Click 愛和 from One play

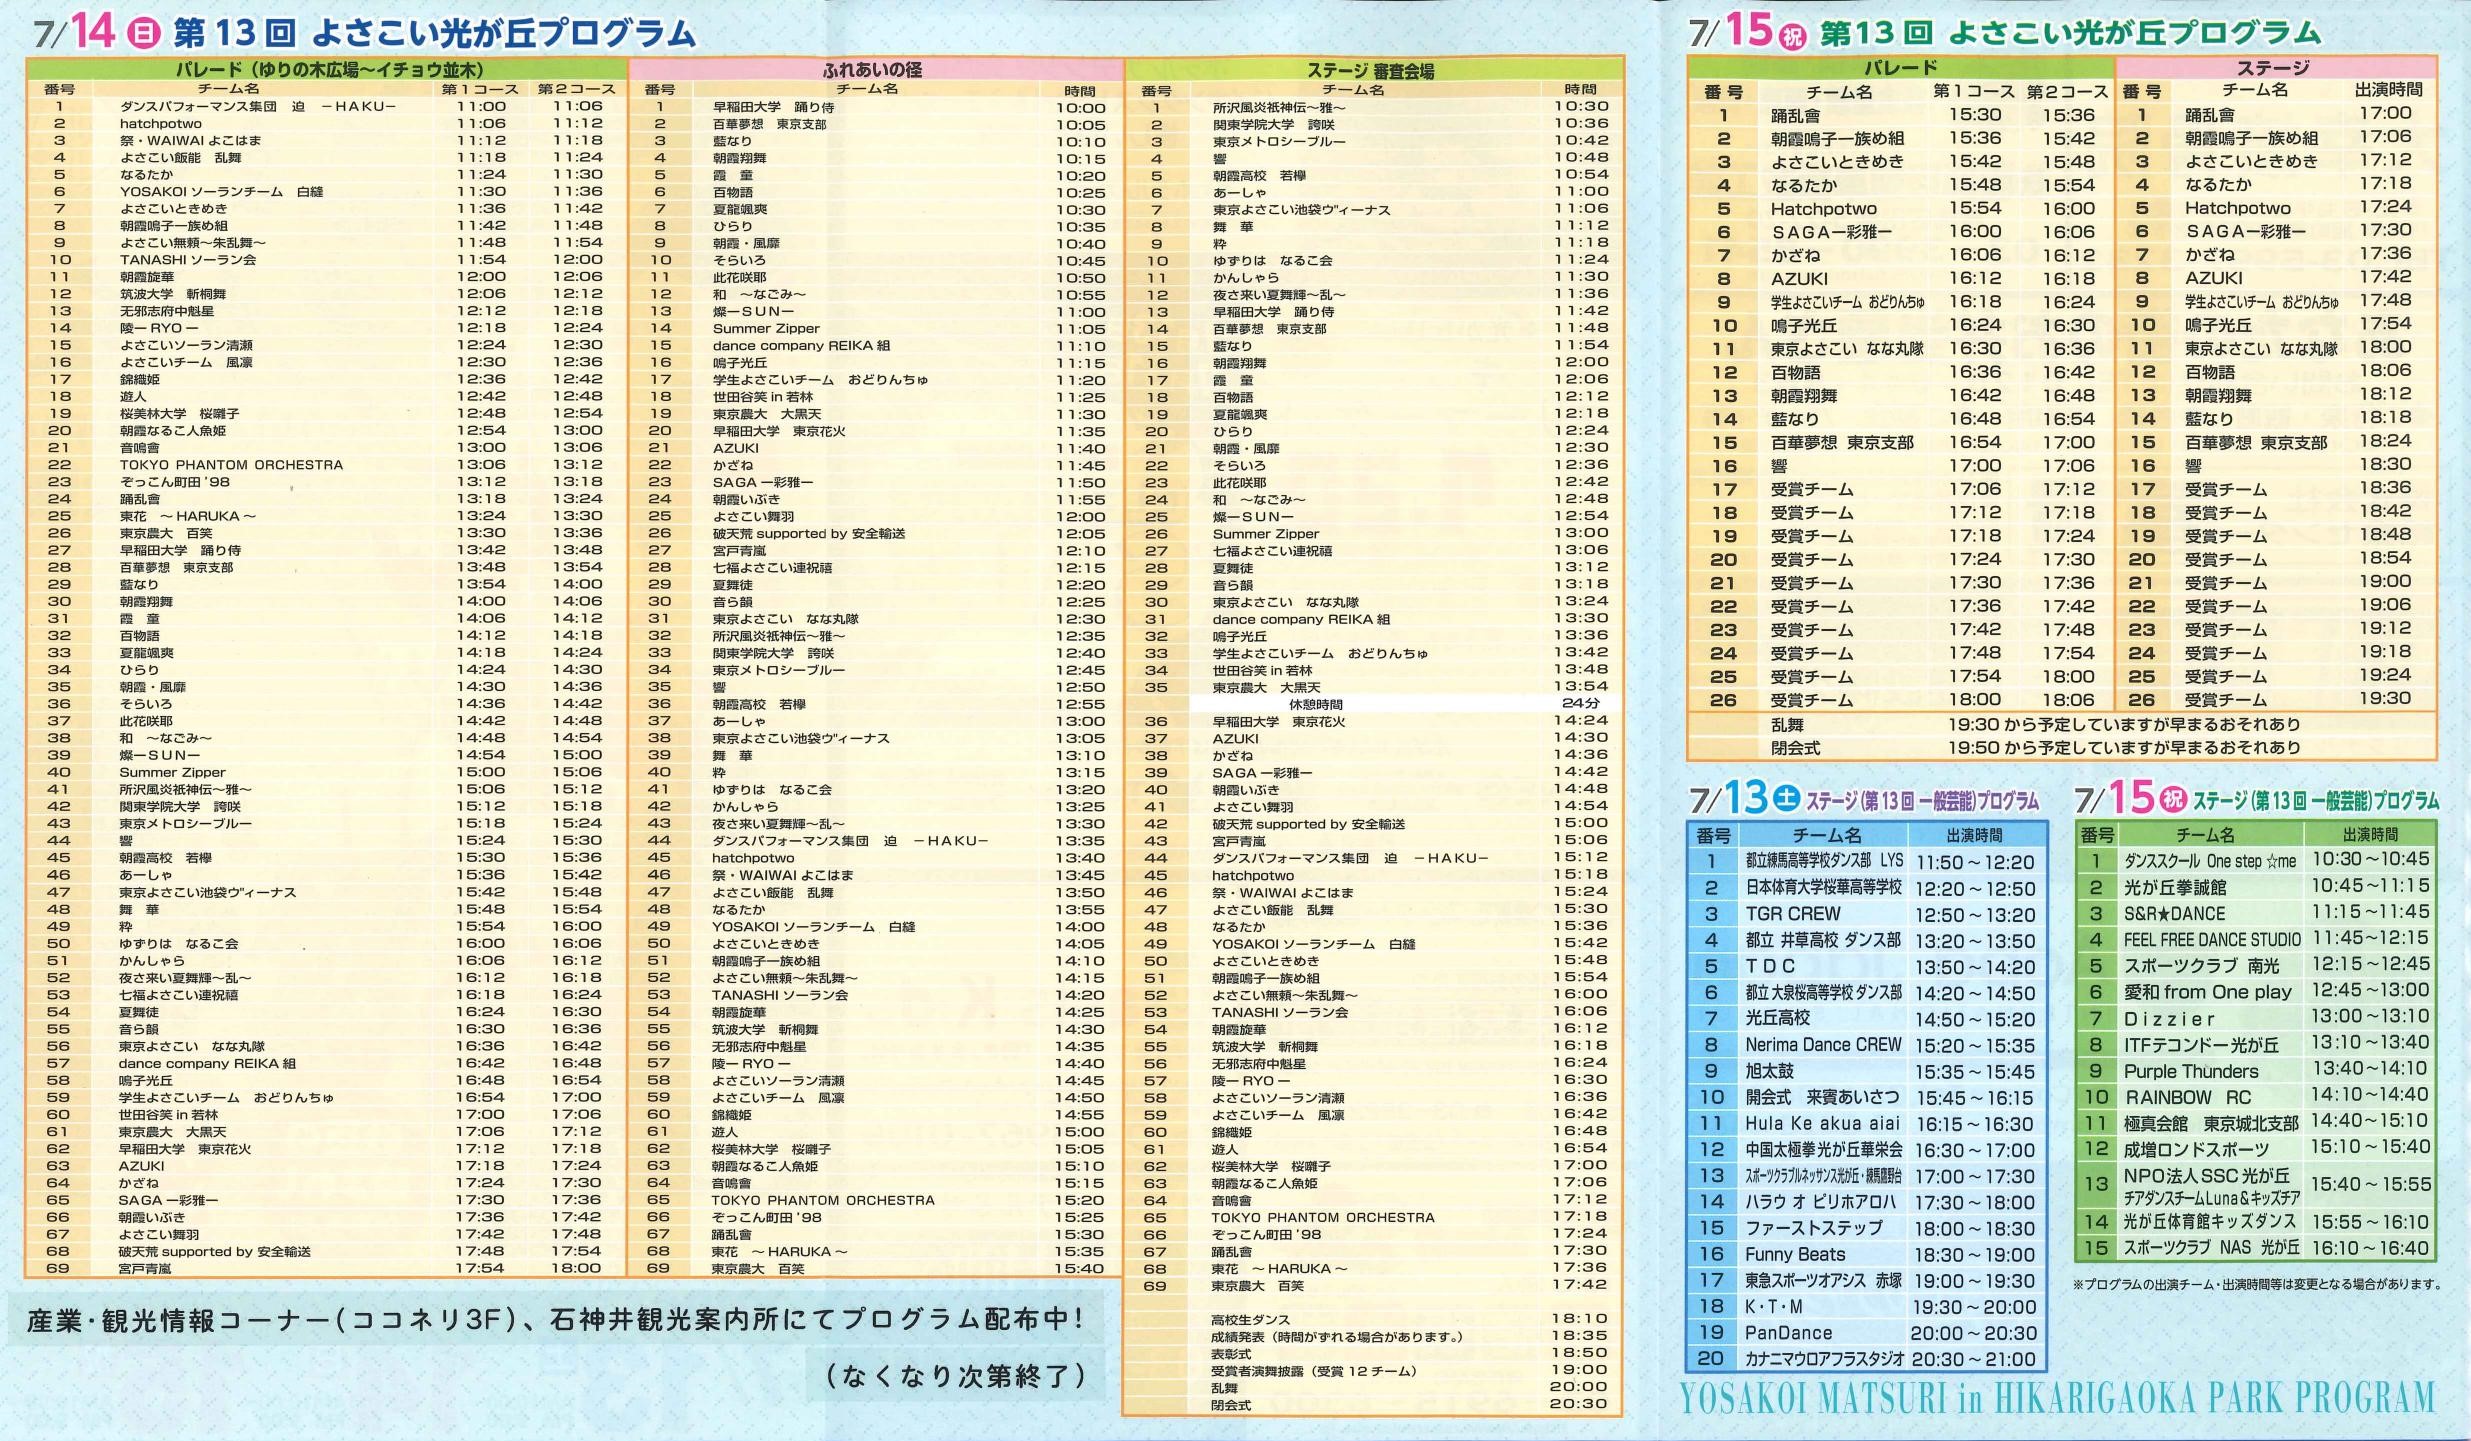click(2207, 992)
